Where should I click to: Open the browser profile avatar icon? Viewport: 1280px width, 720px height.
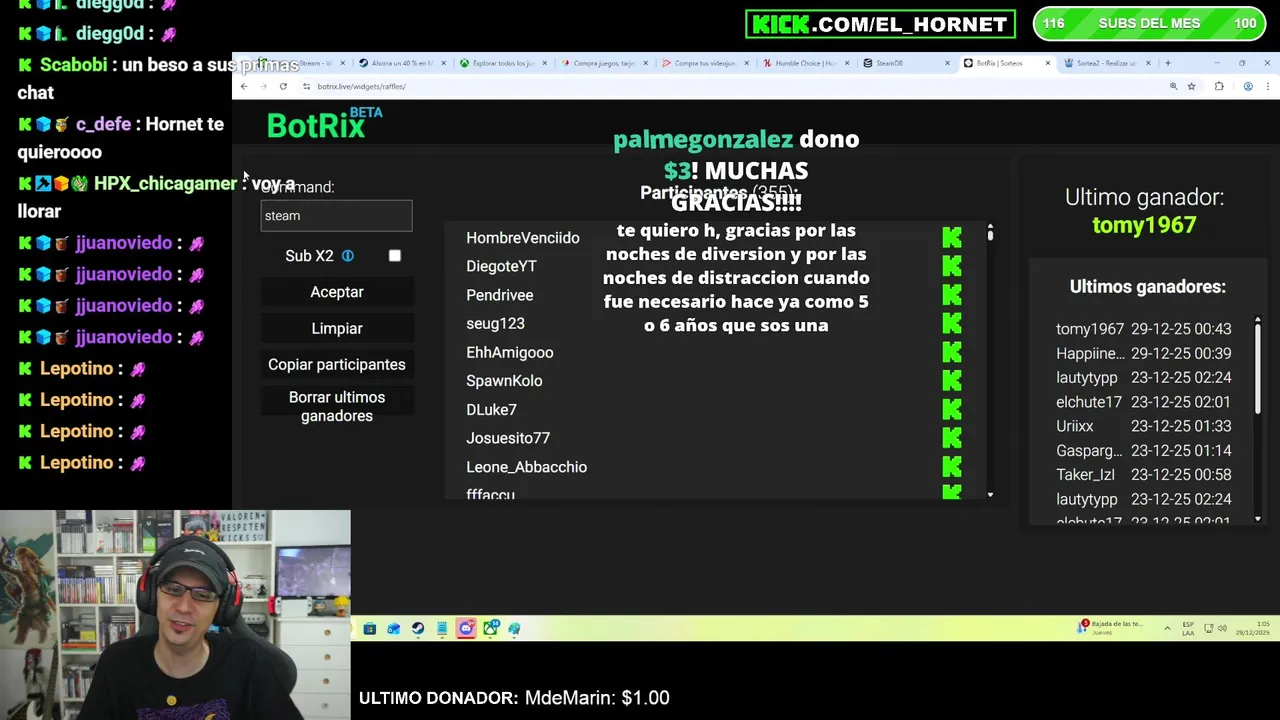[x=1248, y=87]
